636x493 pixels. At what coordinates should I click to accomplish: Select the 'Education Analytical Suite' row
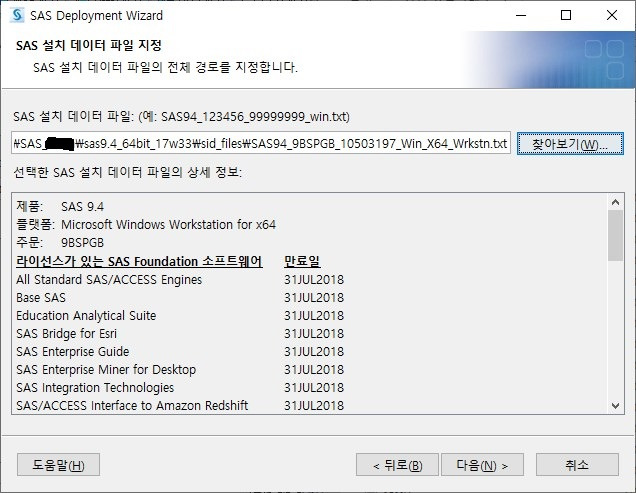click(x=180, y=315)
